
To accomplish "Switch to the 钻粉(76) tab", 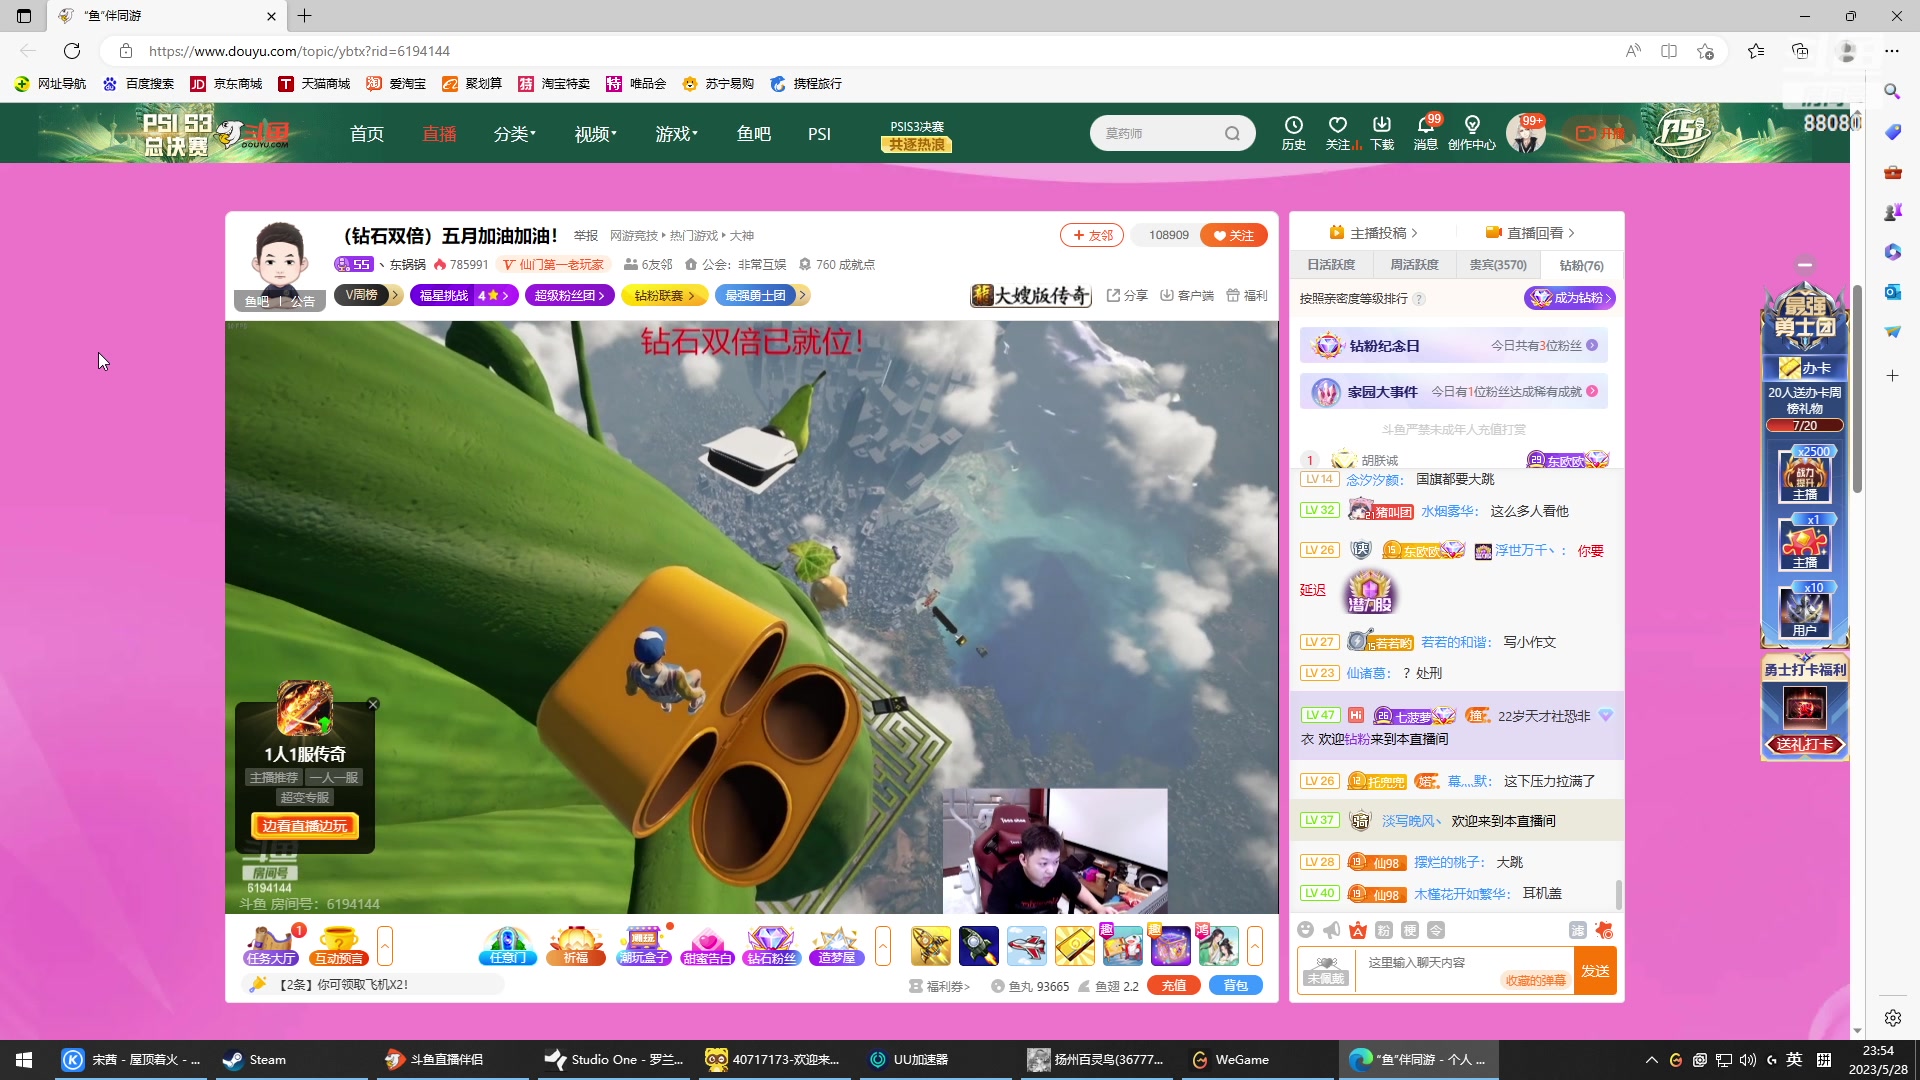I will [x=1580, y=264].
